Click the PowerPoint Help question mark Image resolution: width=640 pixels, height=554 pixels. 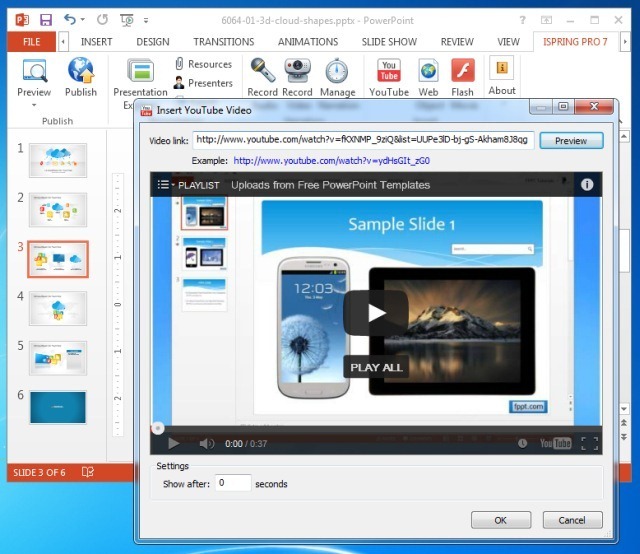(522, 20)
